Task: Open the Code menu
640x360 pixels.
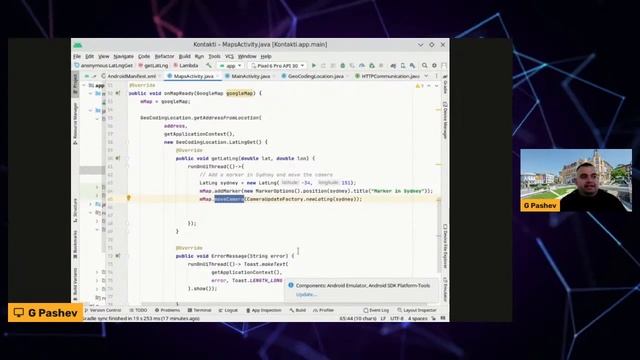Action: point(144,56)
